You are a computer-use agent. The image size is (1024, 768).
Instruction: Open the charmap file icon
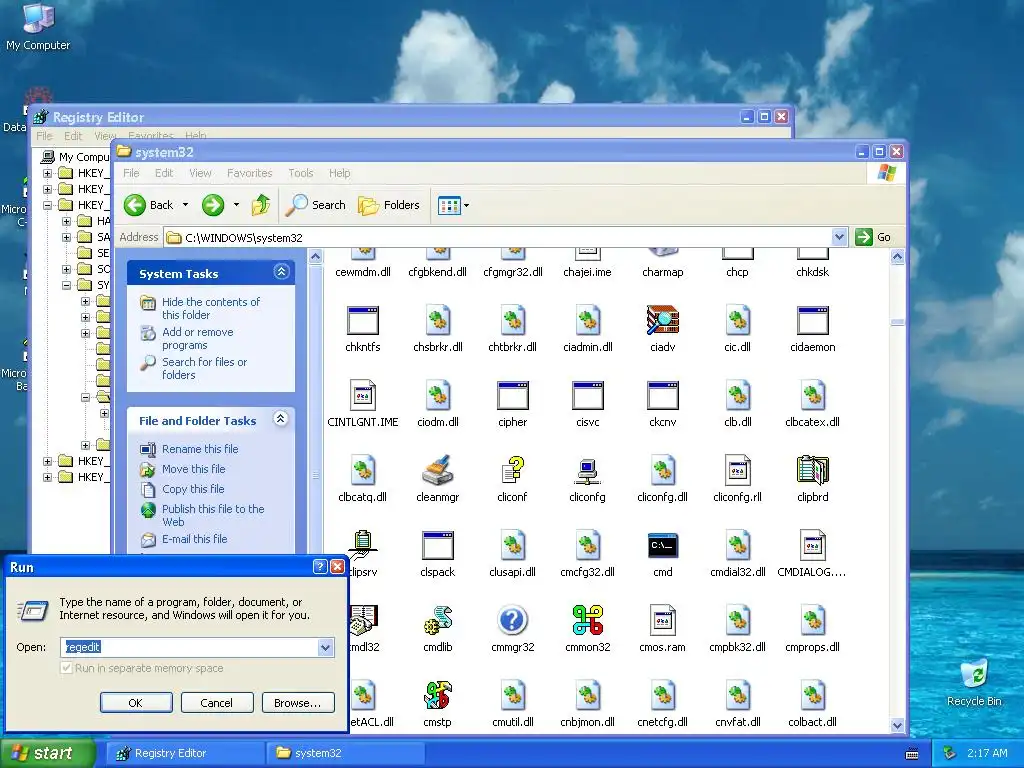662,255
